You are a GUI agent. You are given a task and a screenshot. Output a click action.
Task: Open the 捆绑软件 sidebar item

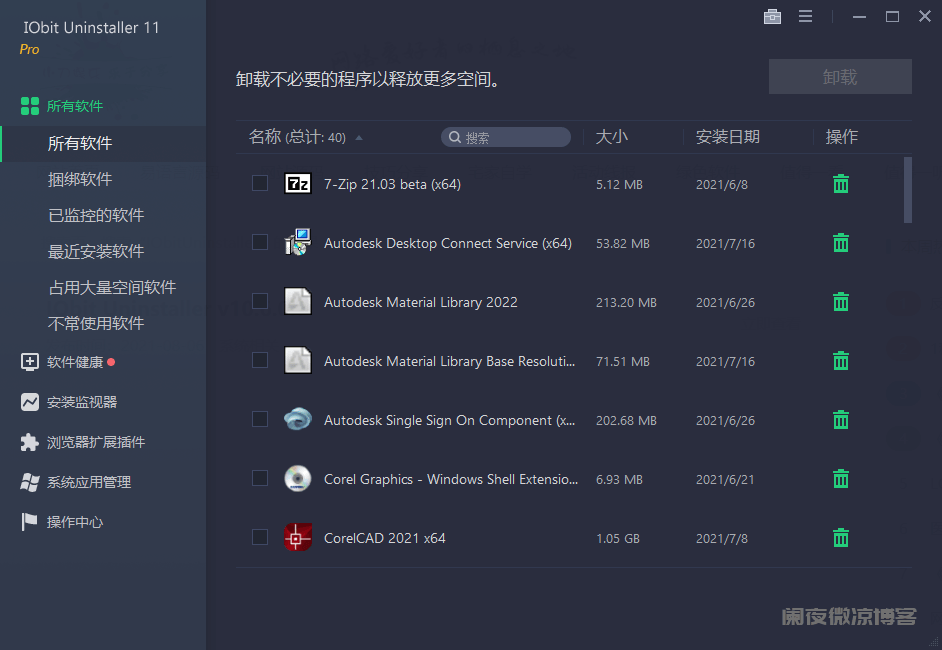point(80,179)
